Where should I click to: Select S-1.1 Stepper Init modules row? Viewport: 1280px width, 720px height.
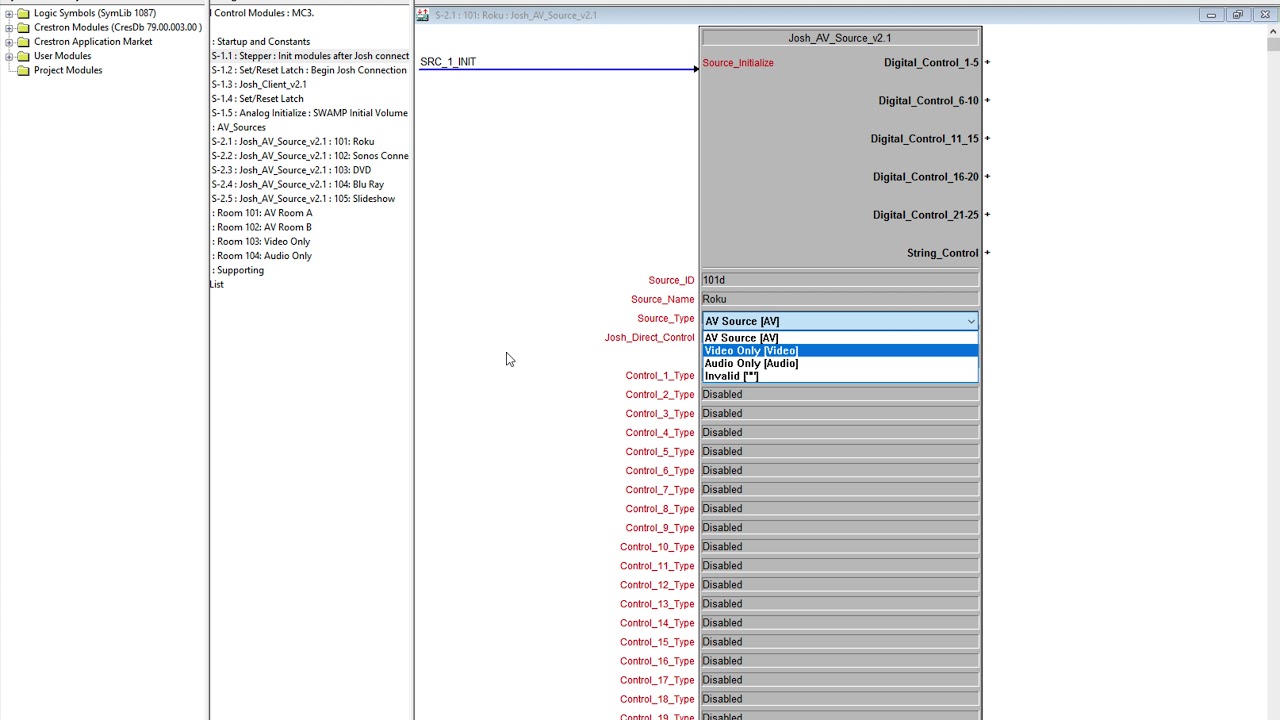(310, 56)
